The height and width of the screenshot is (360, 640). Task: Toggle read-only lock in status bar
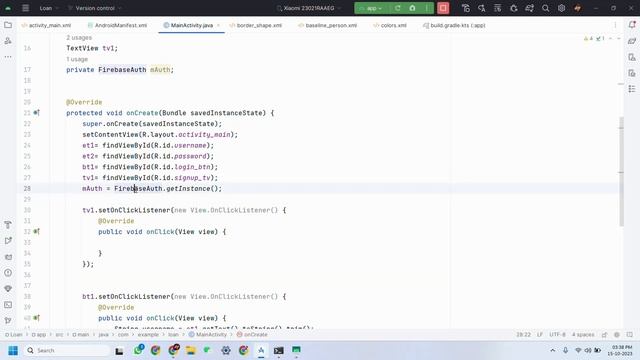604,335
